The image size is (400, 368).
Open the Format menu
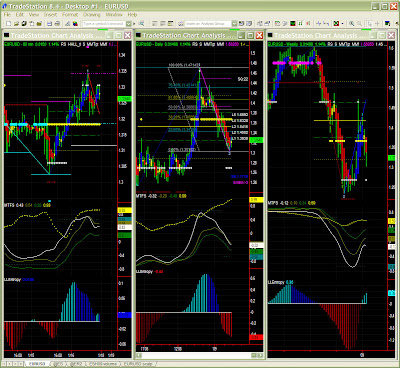(x=70, y=15)
